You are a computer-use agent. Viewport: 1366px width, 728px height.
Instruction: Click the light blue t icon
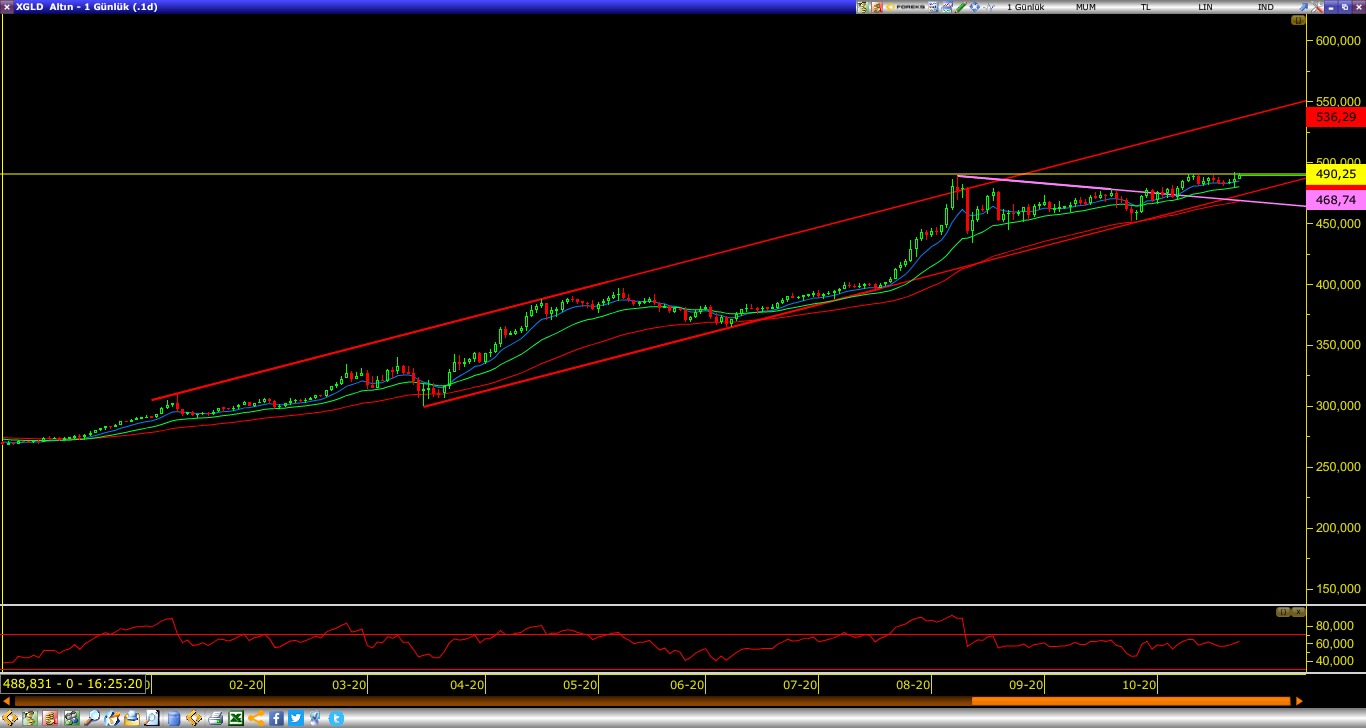(336, 718)
